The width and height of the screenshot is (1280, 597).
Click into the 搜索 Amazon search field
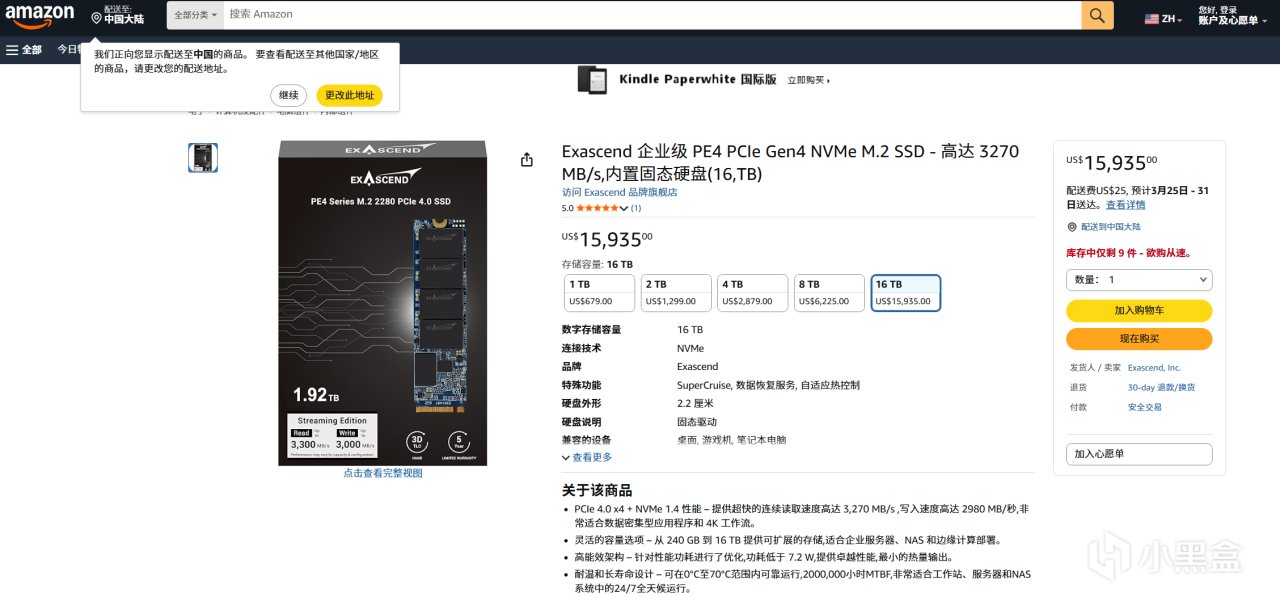pyautogui.click(x=652, y=15)
